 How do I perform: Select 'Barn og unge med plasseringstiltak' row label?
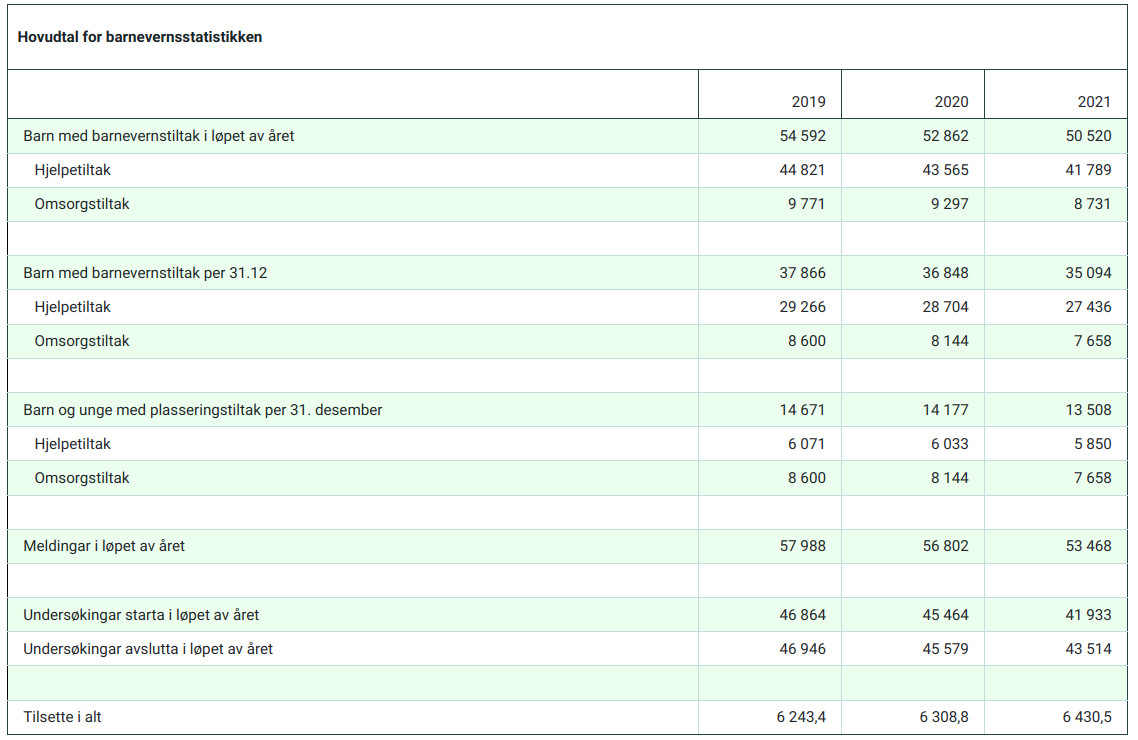click(203, 410)
